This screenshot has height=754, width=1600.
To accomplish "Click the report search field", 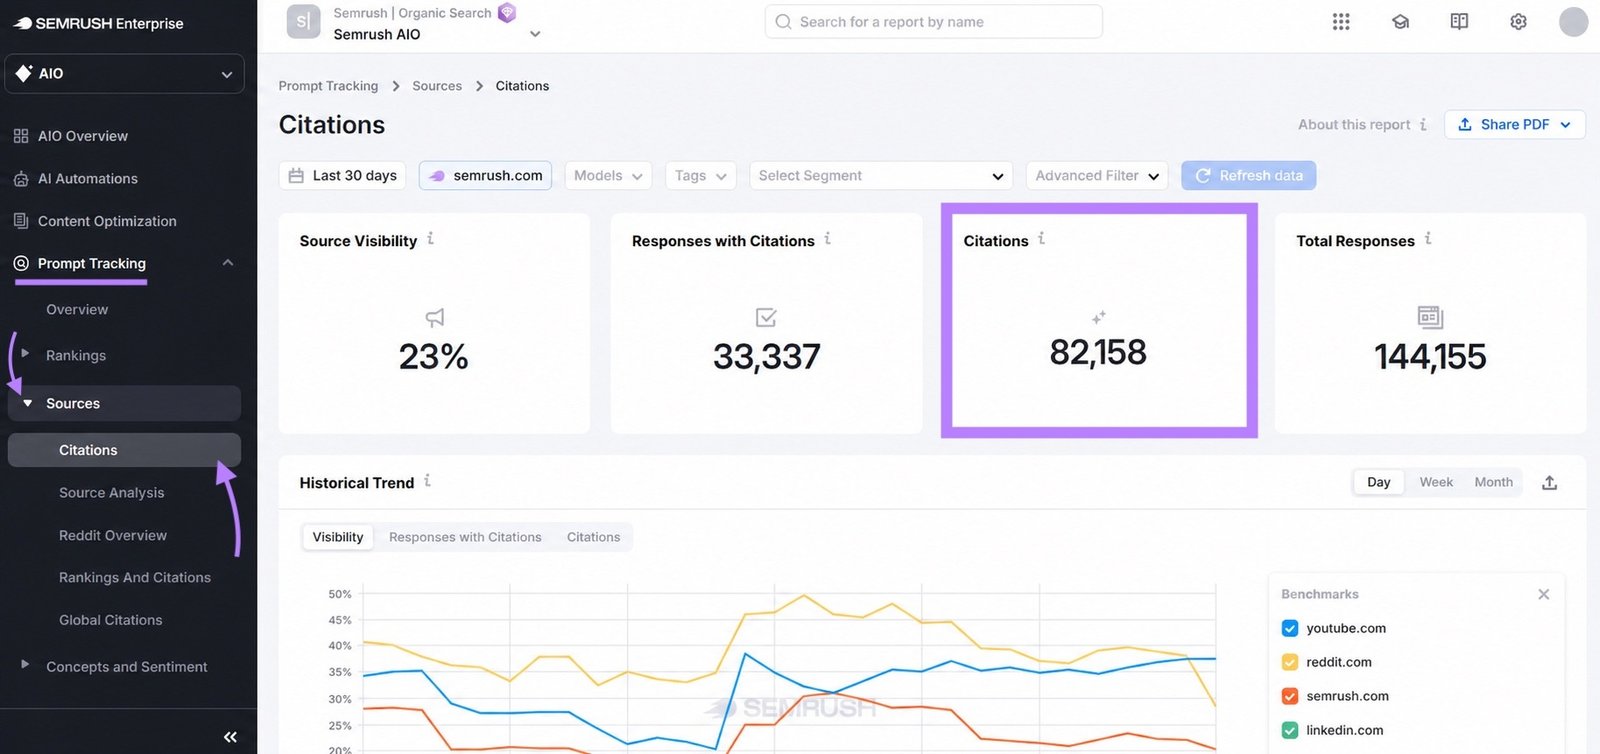I will click(933, 21).
